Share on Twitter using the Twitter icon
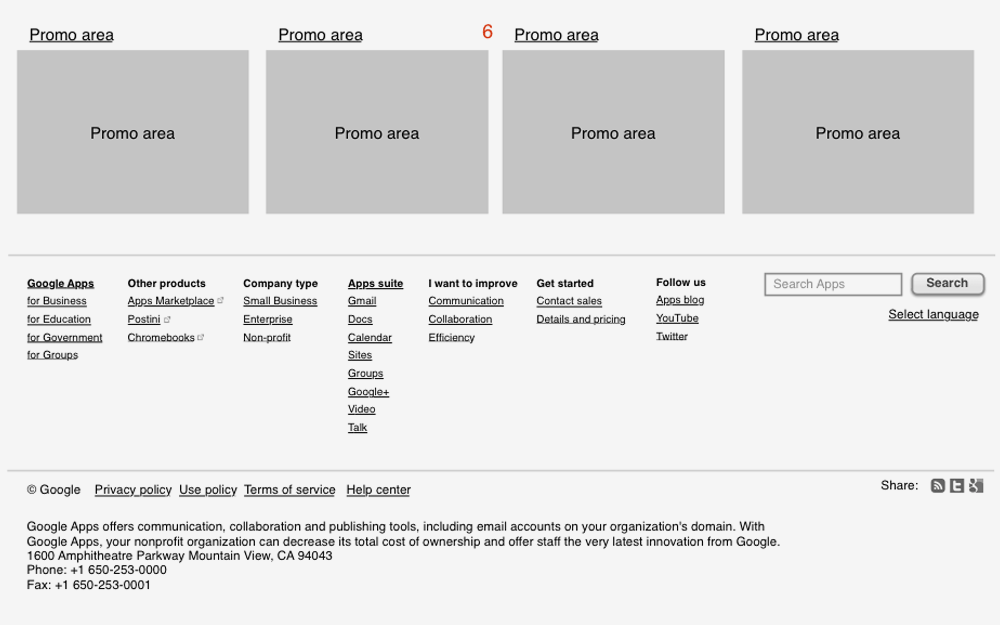This screenshot has width=1000, height=625. point(957,485)
